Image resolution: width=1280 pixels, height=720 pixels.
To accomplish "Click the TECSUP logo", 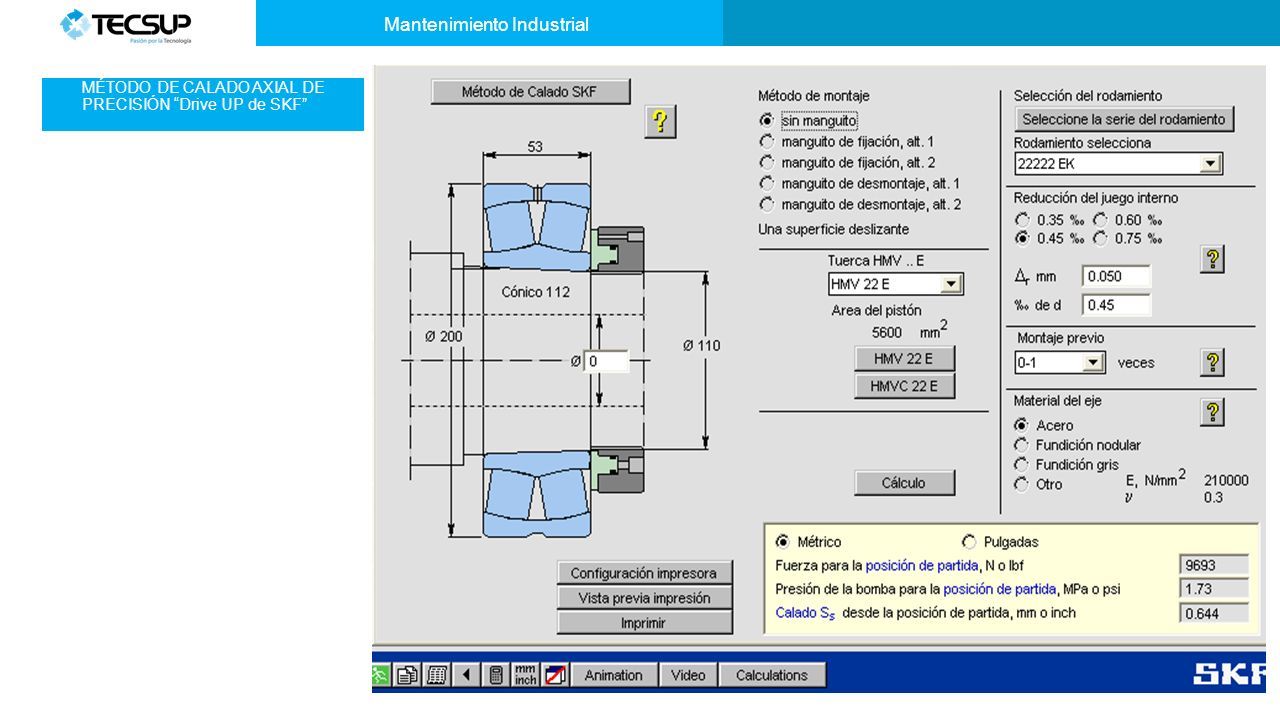I will coord(126,24).
